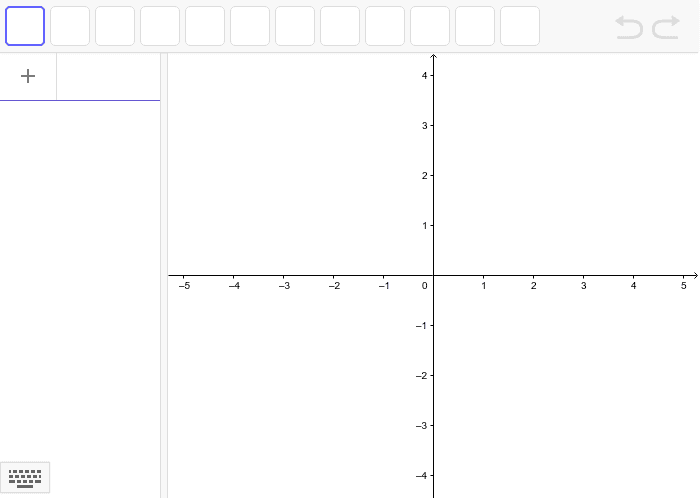
Task: Click the x-axis label 3
Action: (583, 286)
